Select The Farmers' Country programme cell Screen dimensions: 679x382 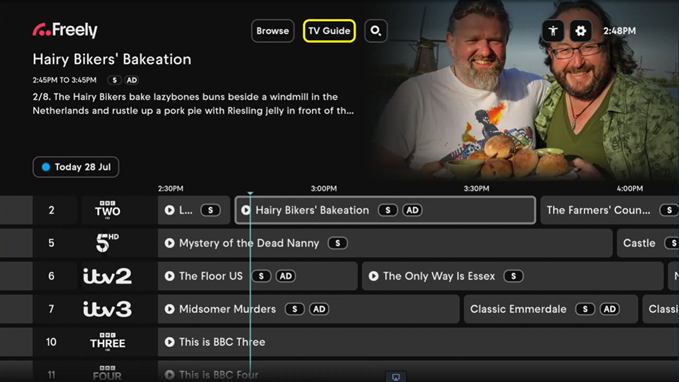[x=610, y=210]
